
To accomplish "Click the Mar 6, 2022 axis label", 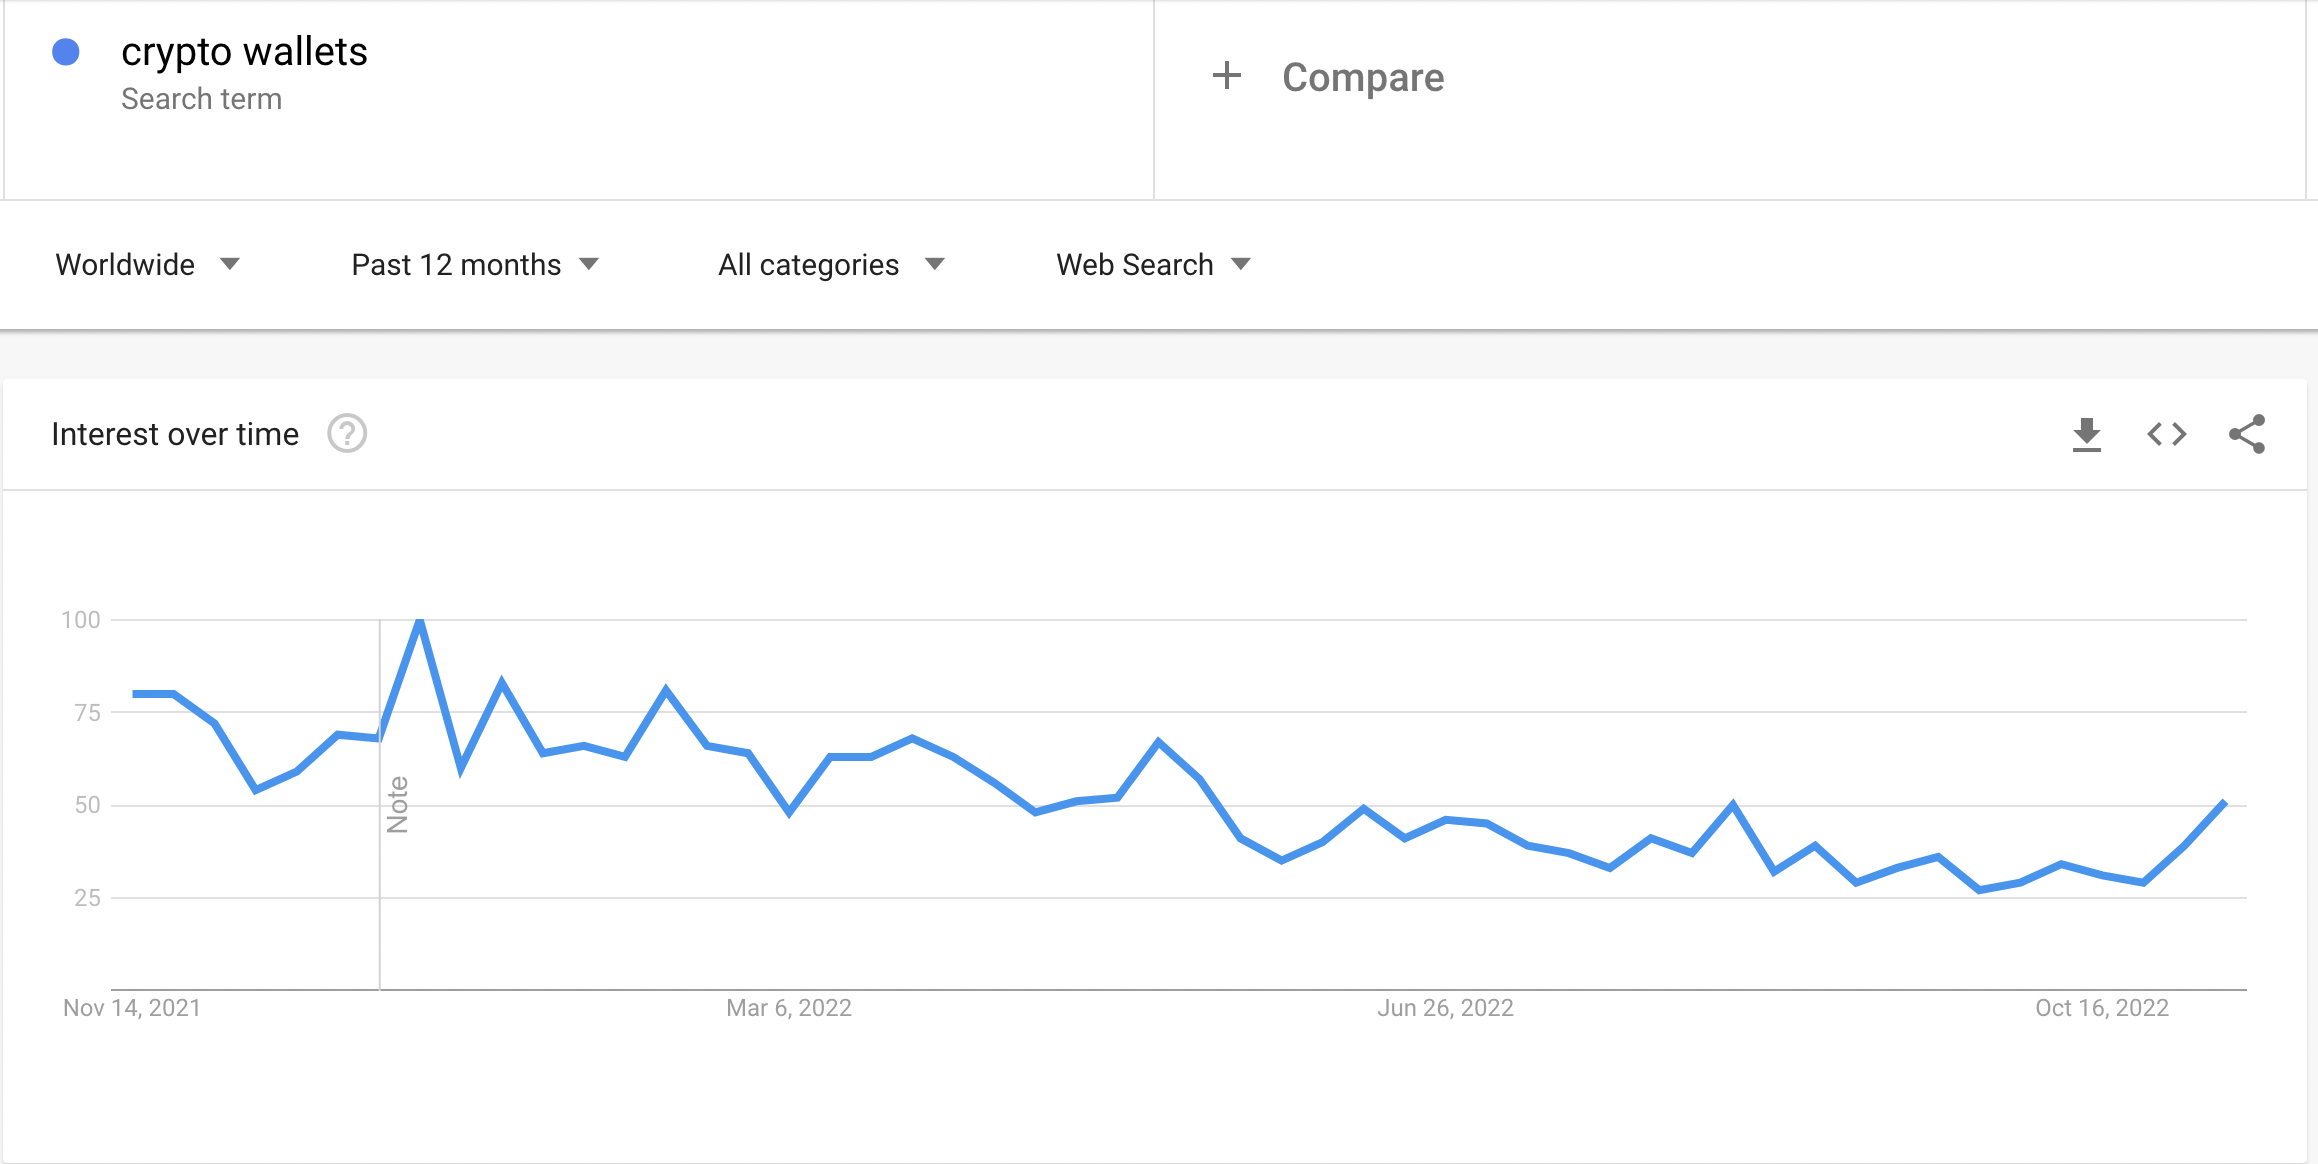I will pos(788,1008).
